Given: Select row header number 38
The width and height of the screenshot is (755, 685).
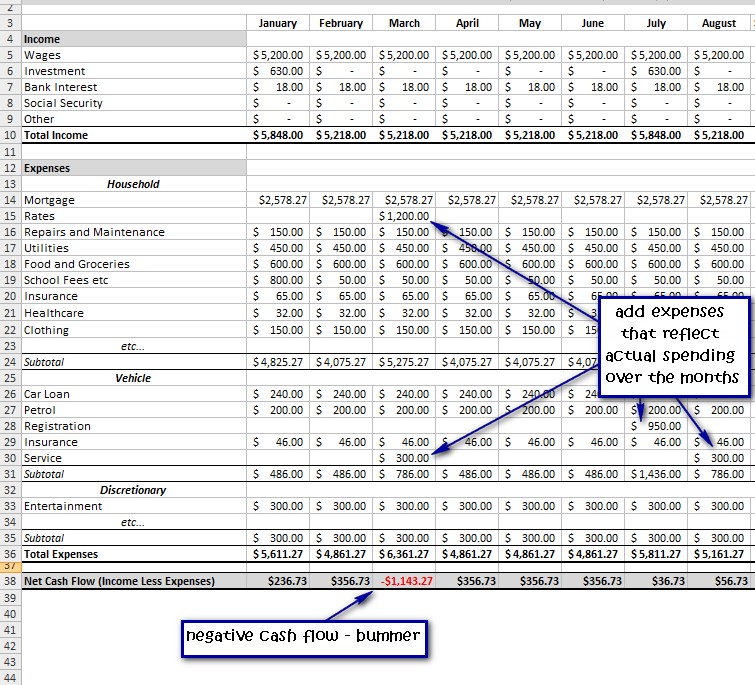Looking at the screenshot, I should tap(11, 581).
